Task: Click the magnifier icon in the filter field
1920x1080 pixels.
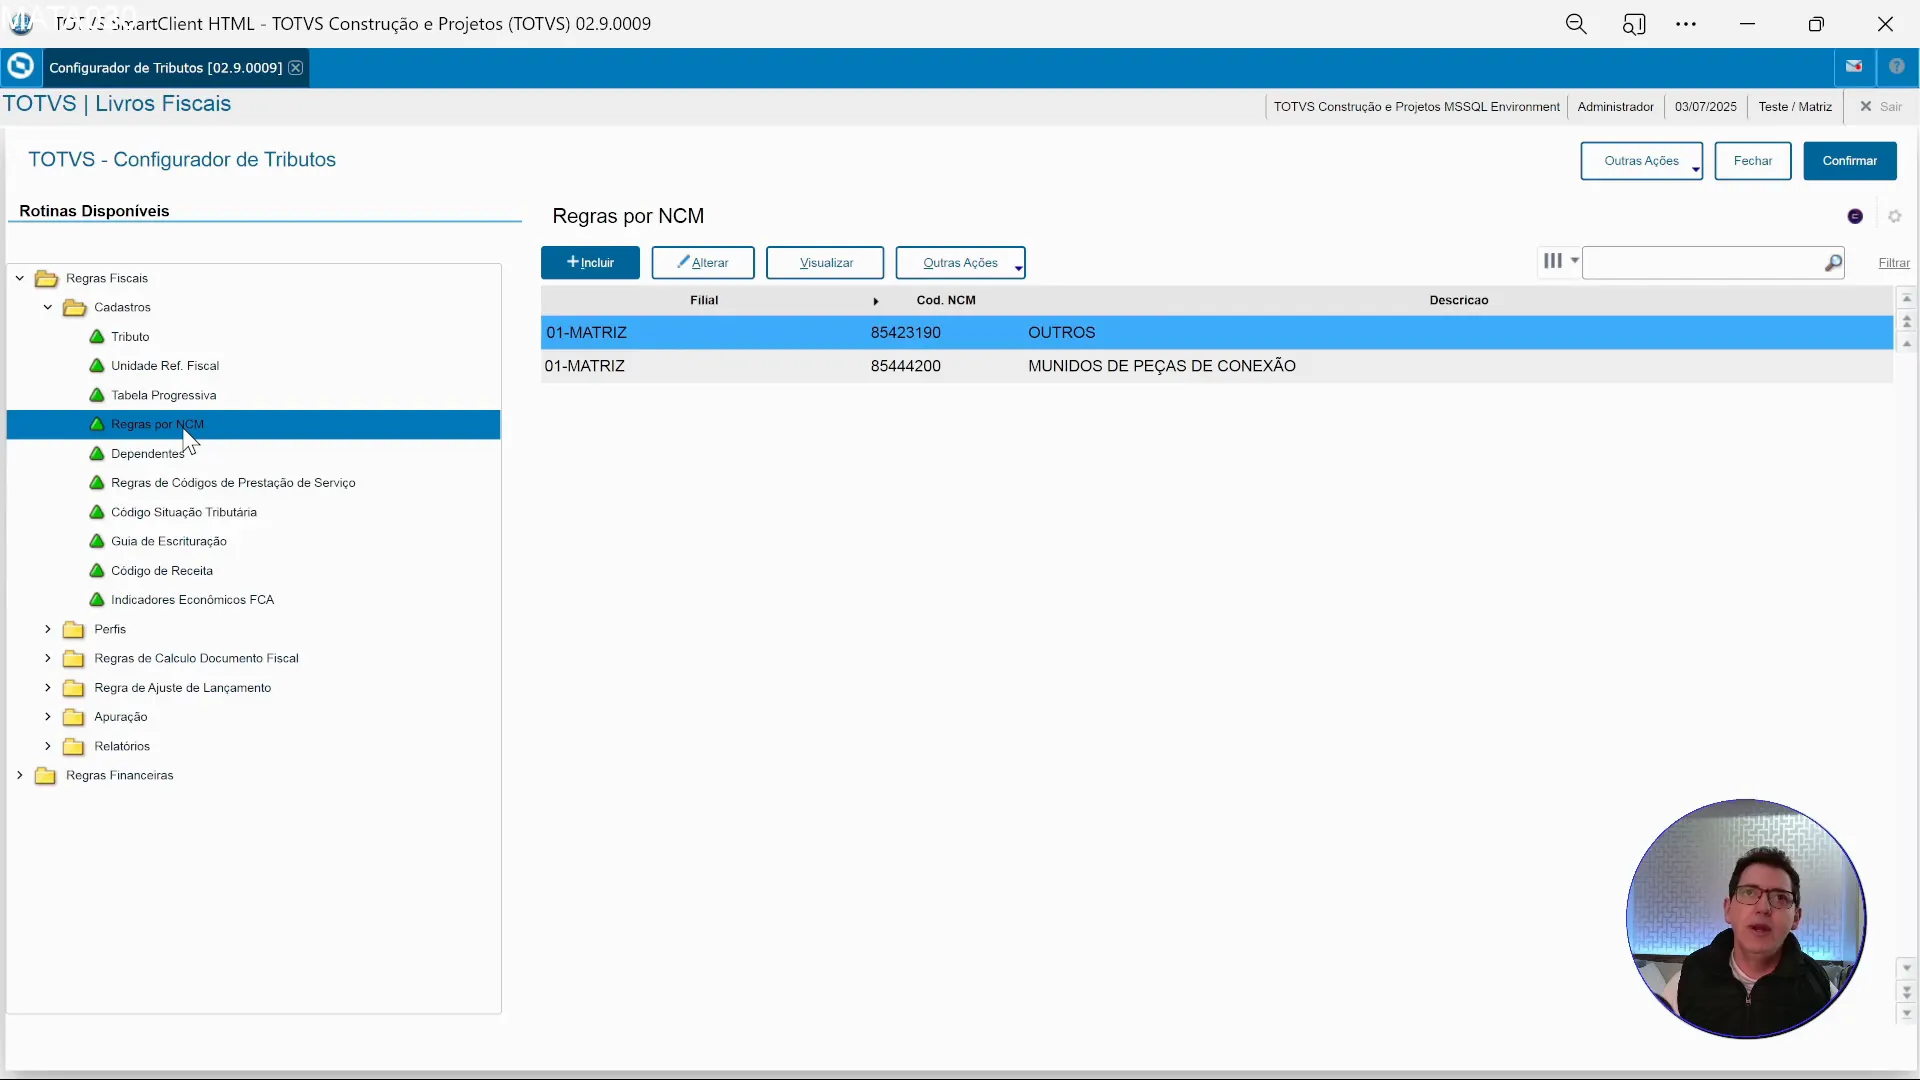Action: pyautogui.click(x=1833, y=263)
